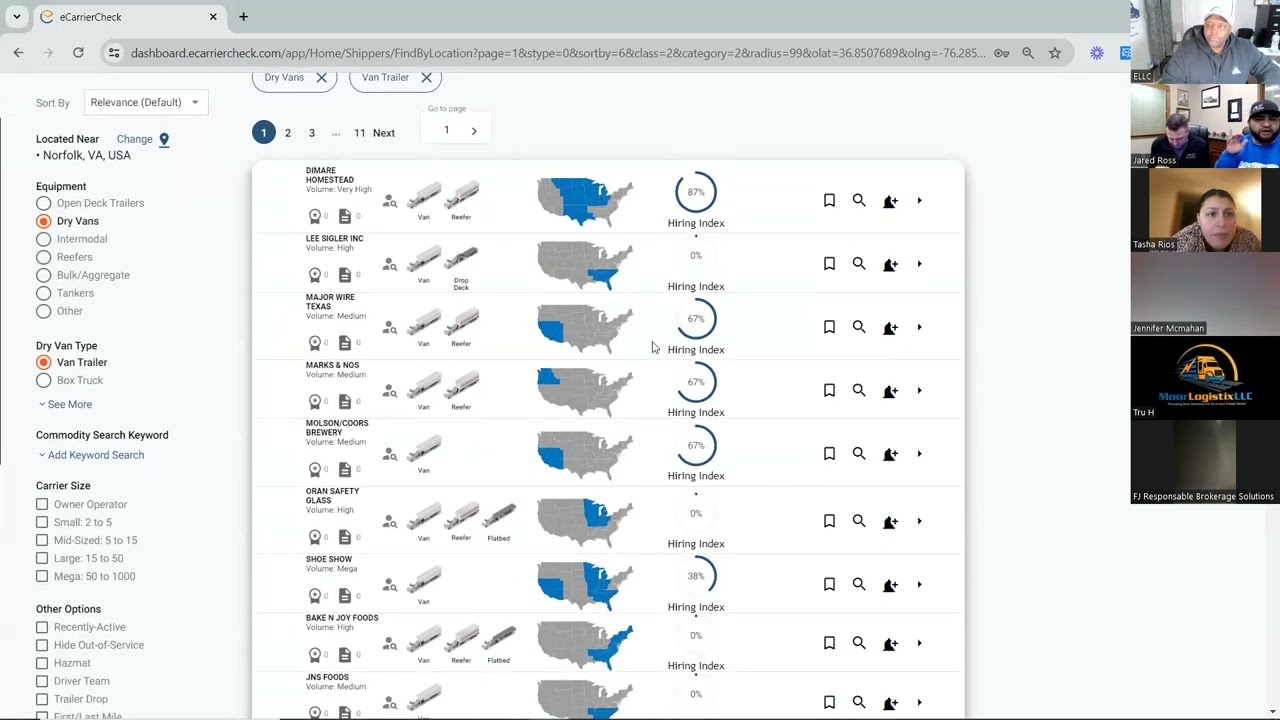Open magnifier icon for BAKE N JOY FOODS
Screen dimensions: 1280x720
pos(859,643)
